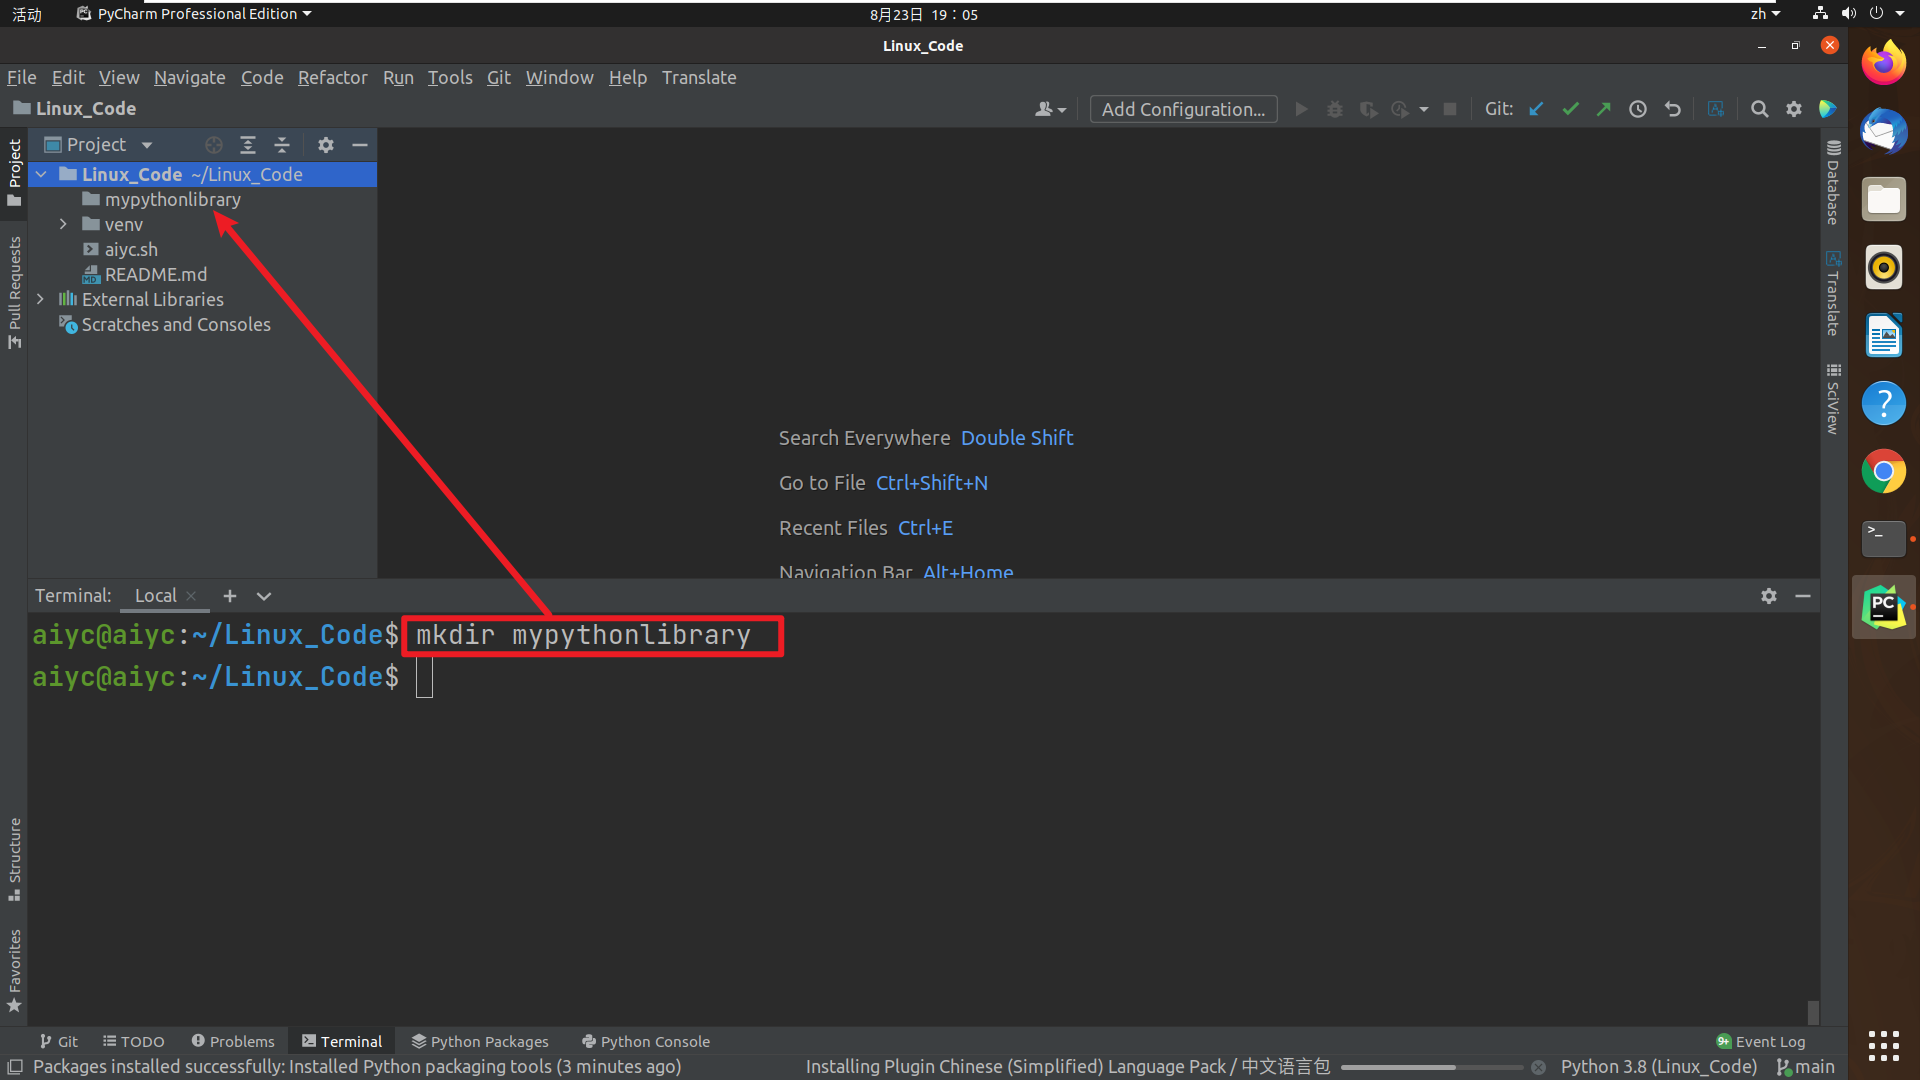Image resolution: width=1920 pixels, height=1080 pixels.
Task: Toggle the Structure tool window sidebar tab
Action: [x=14, y=858]
